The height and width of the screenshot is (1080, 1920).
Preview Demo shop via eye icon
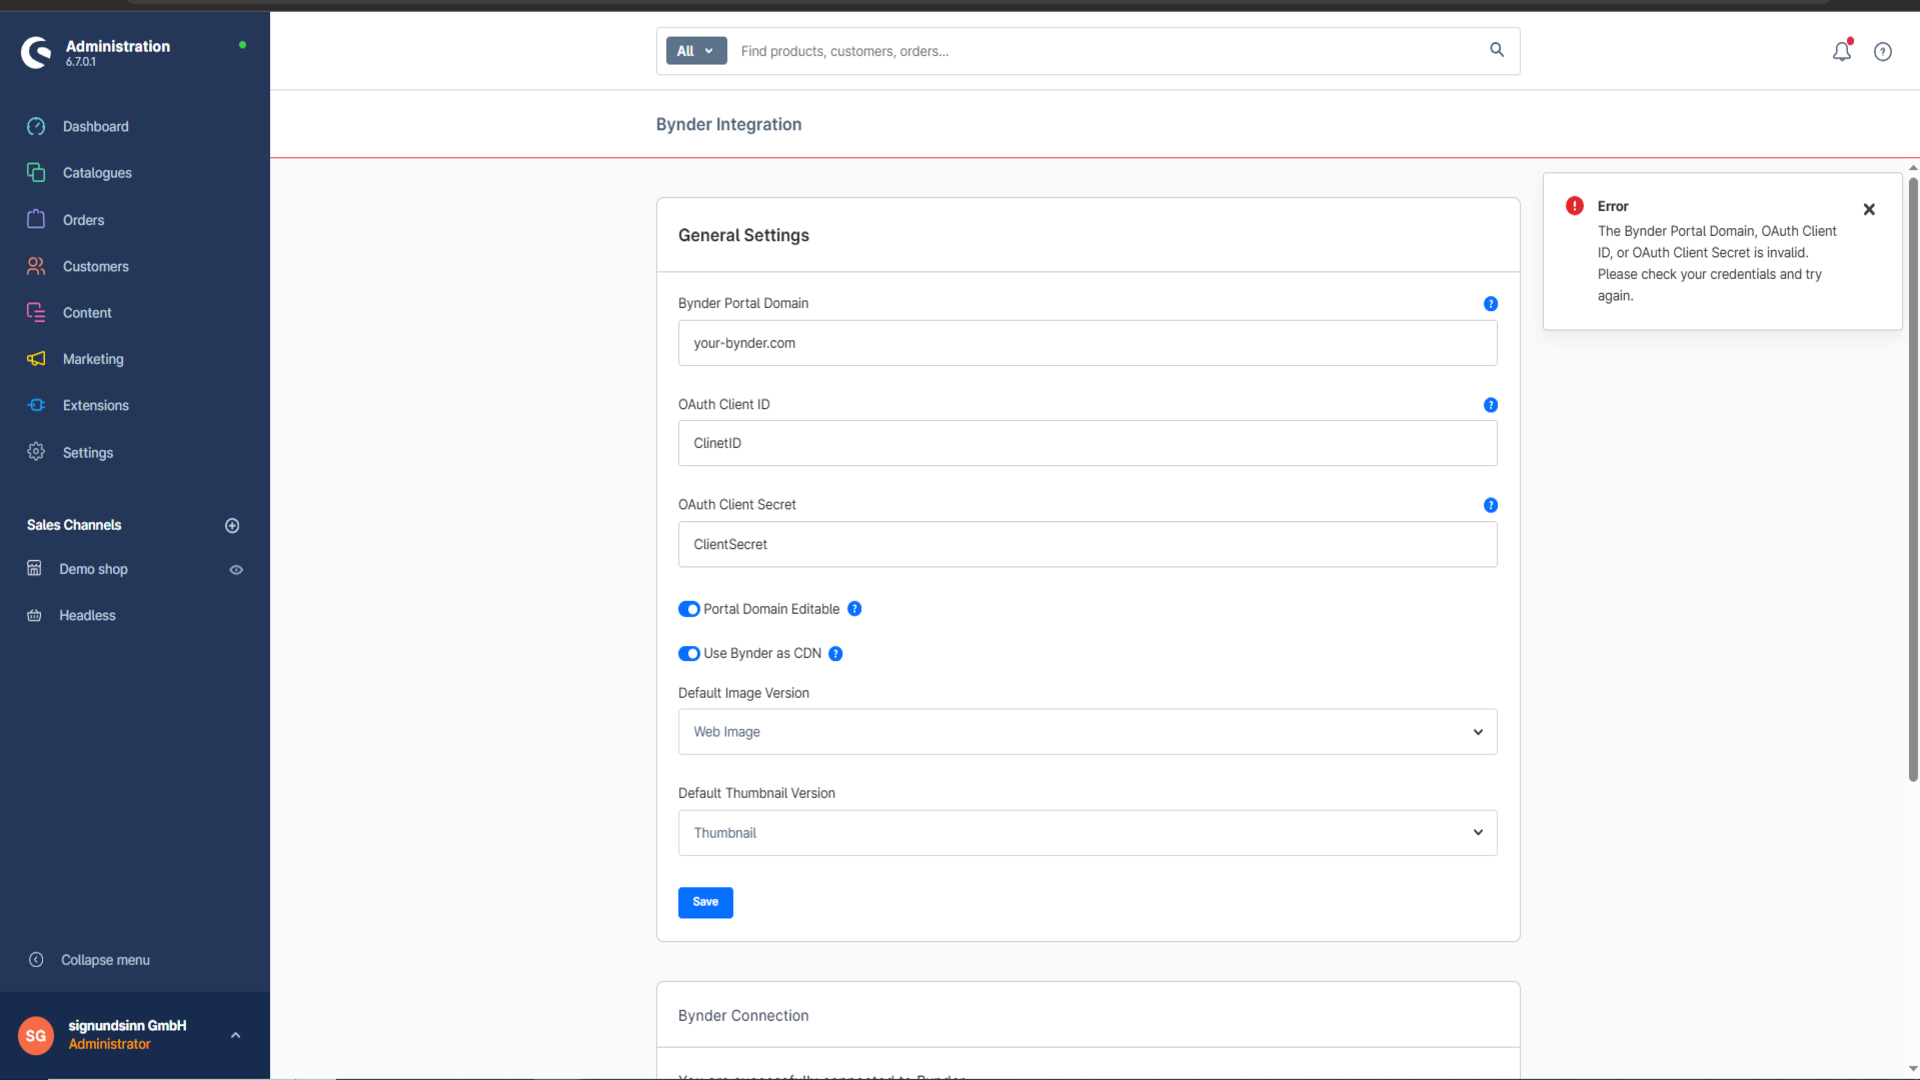236,569
